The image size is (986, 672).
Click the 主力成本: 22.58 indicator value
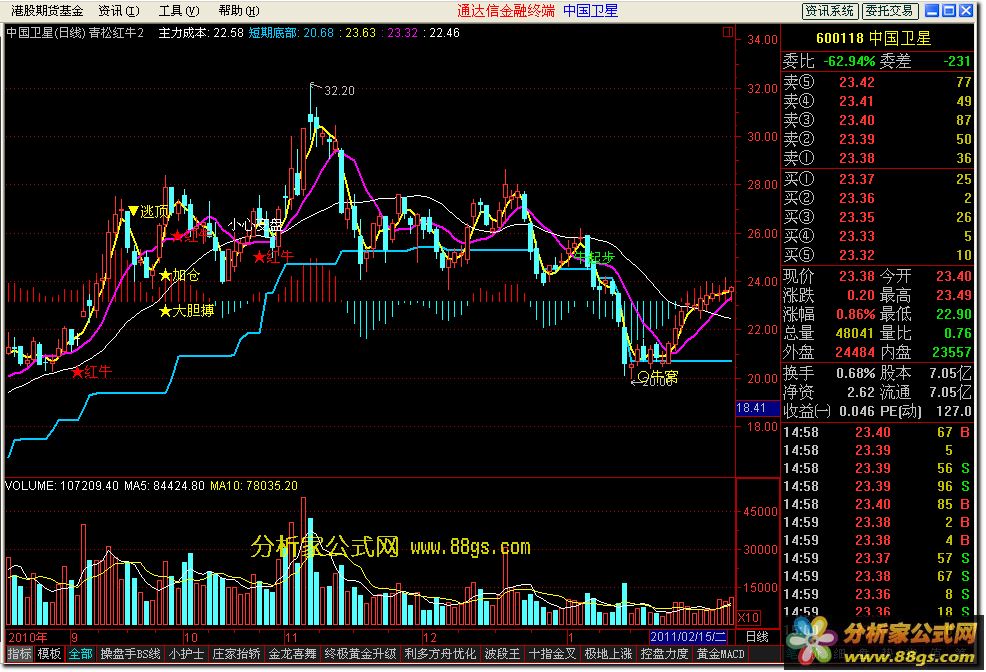click(x=201, y=33)
